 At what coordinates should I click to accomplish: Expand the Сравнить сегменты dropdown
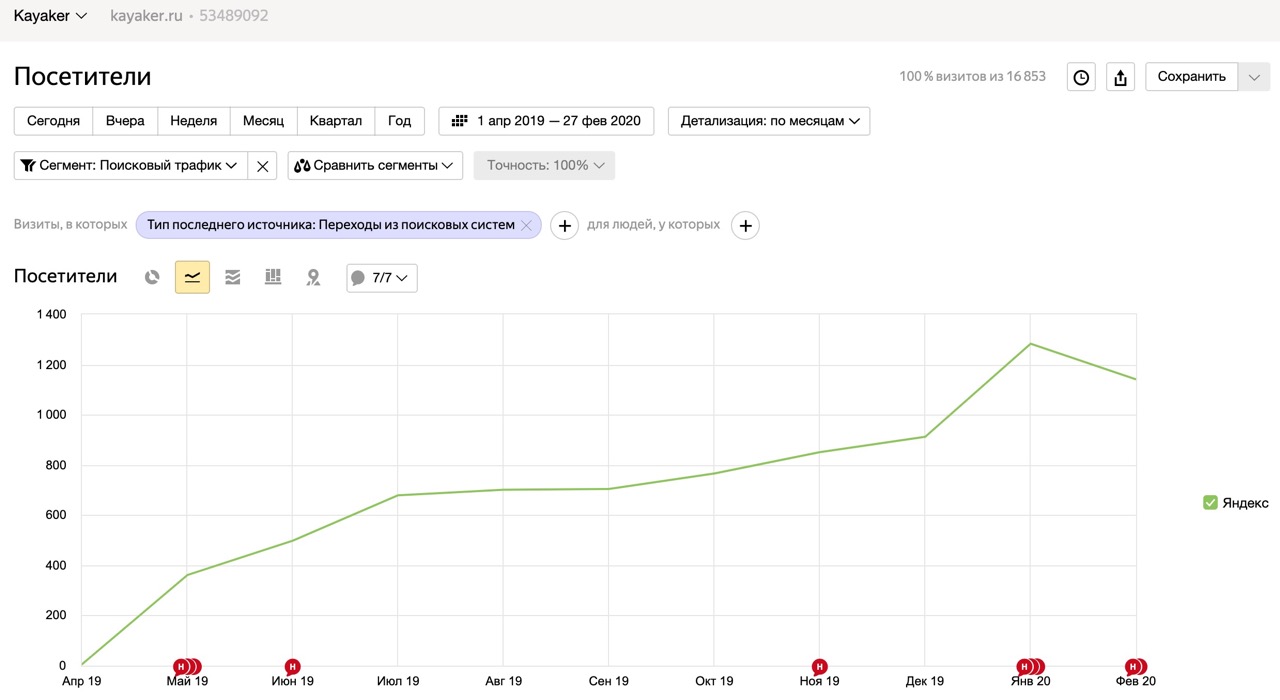375,166
